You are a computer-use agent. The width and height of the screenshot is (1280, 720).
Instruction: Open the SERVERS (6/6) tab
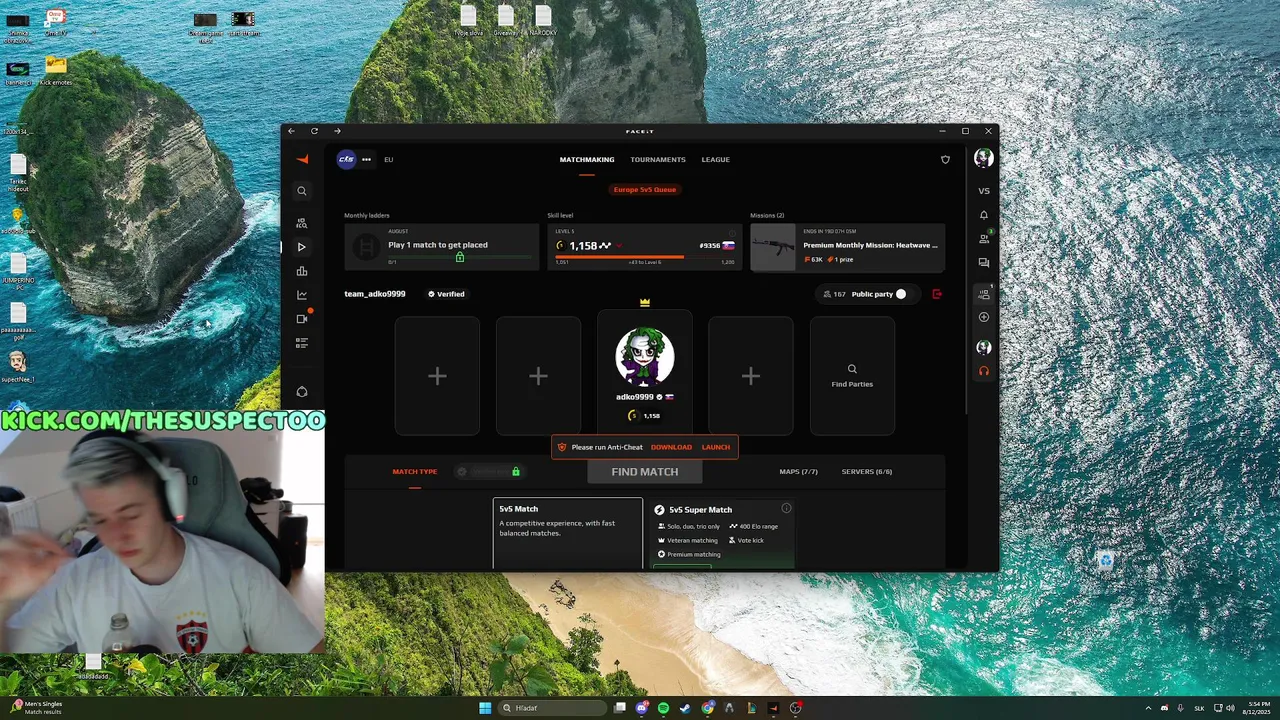[867, 472]
